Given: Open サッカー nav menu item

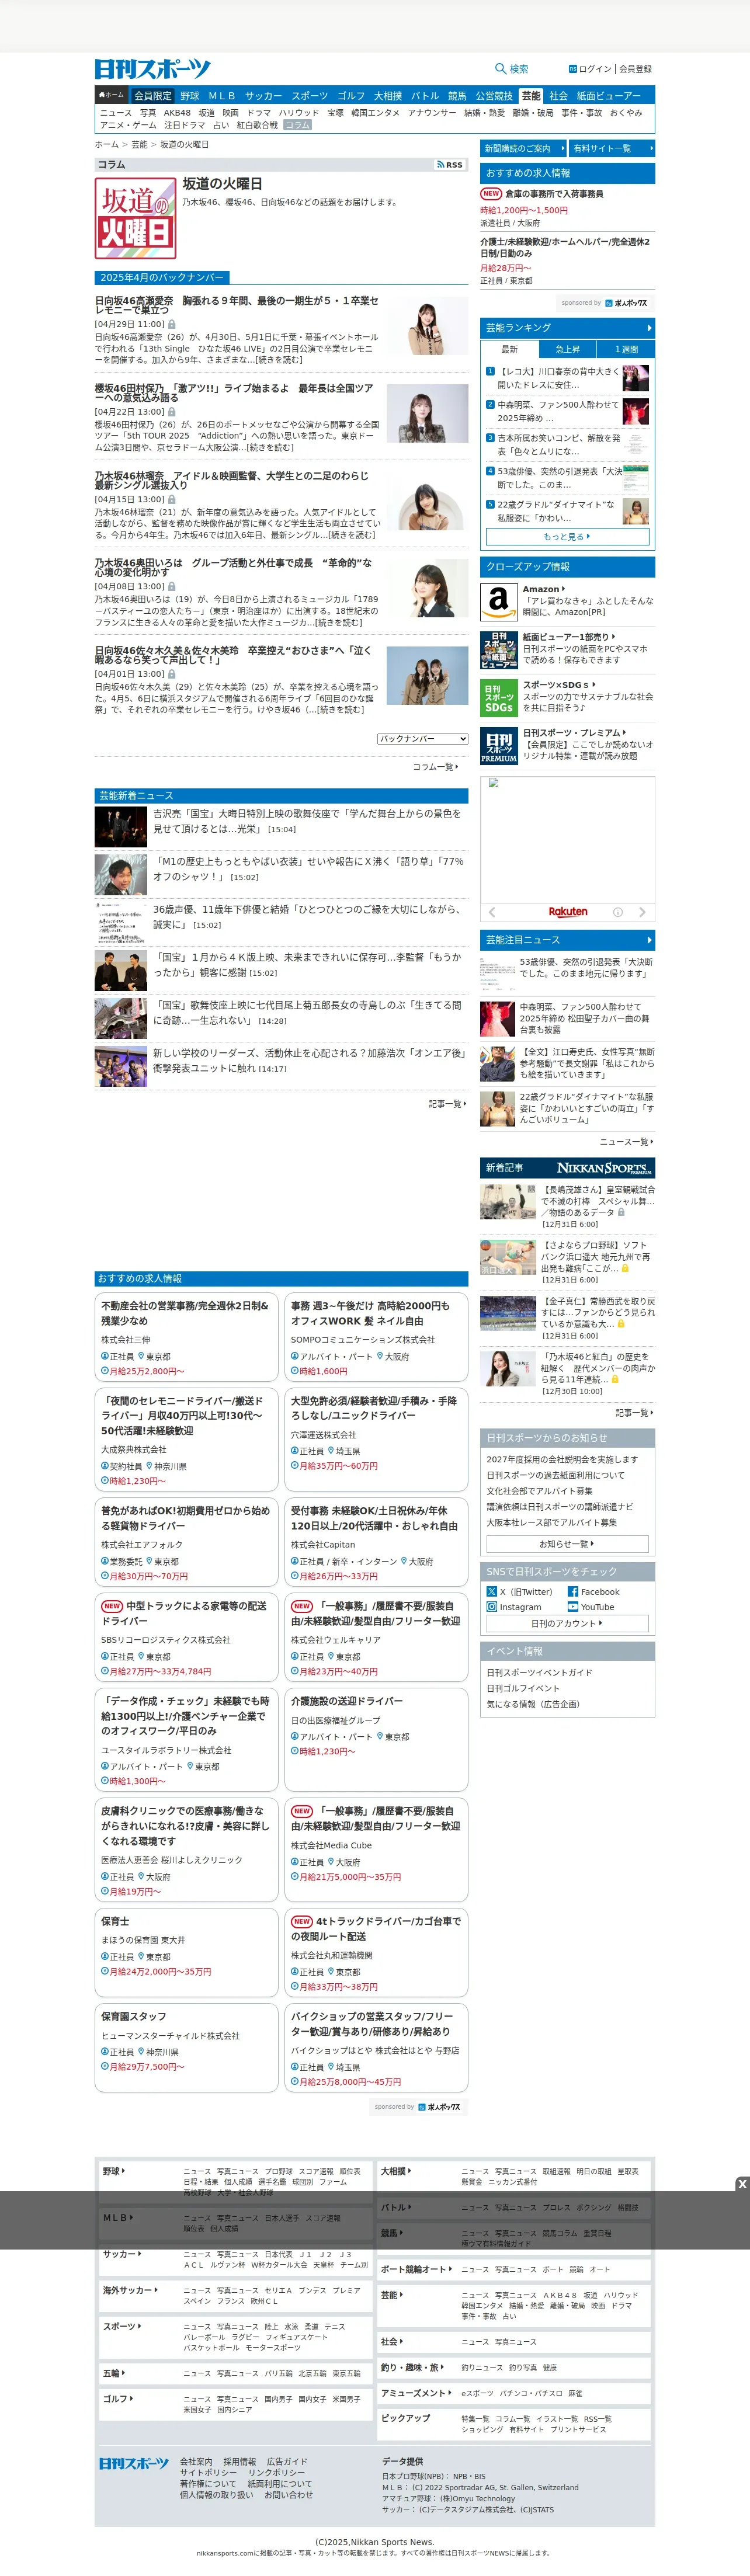Looking at the screenshot, I should coord(263,96).
